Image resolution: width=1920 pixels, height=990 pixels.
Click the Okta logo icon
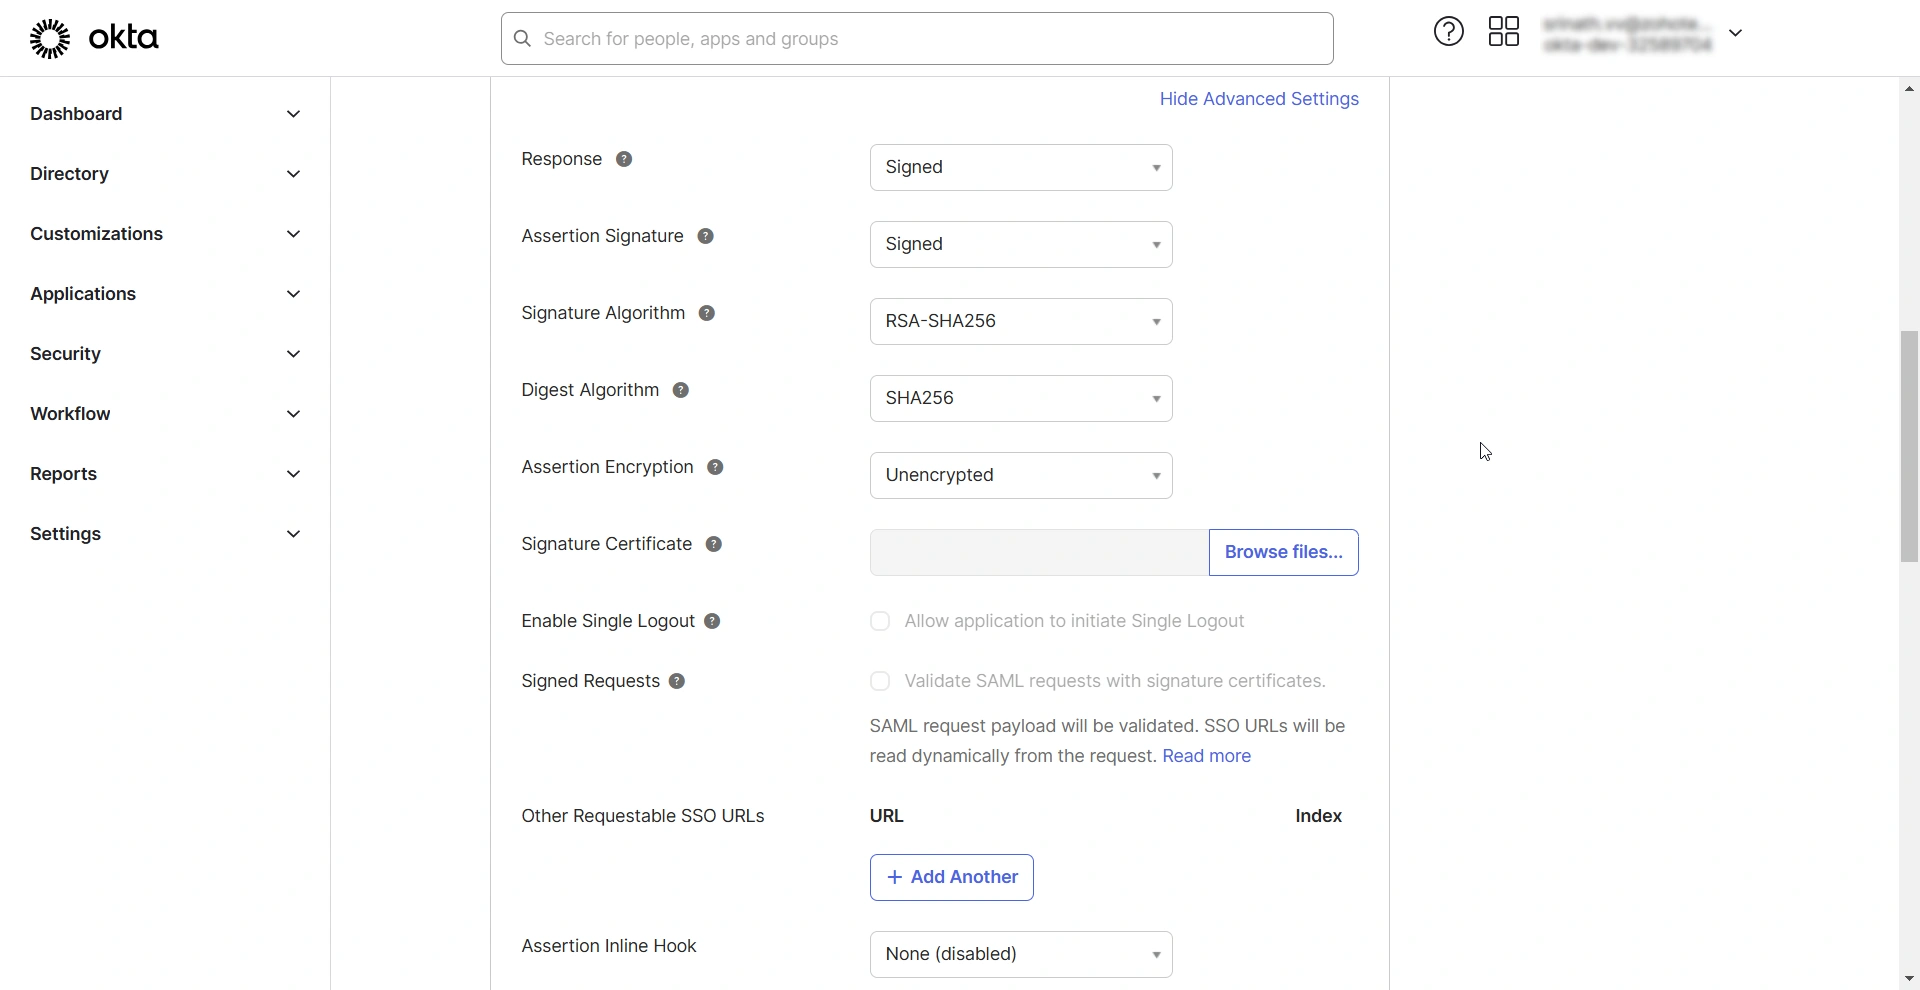50,39
